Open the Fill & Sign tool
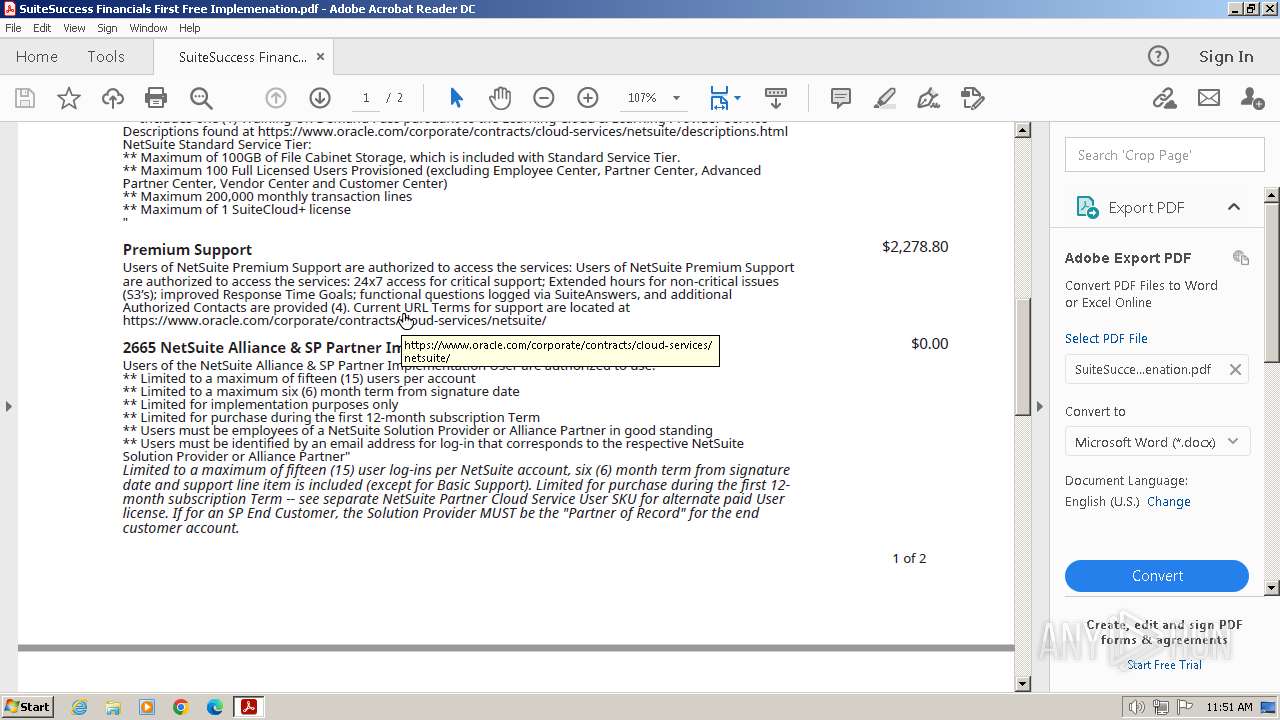The image size is (1280, 720). coord(929,98)
